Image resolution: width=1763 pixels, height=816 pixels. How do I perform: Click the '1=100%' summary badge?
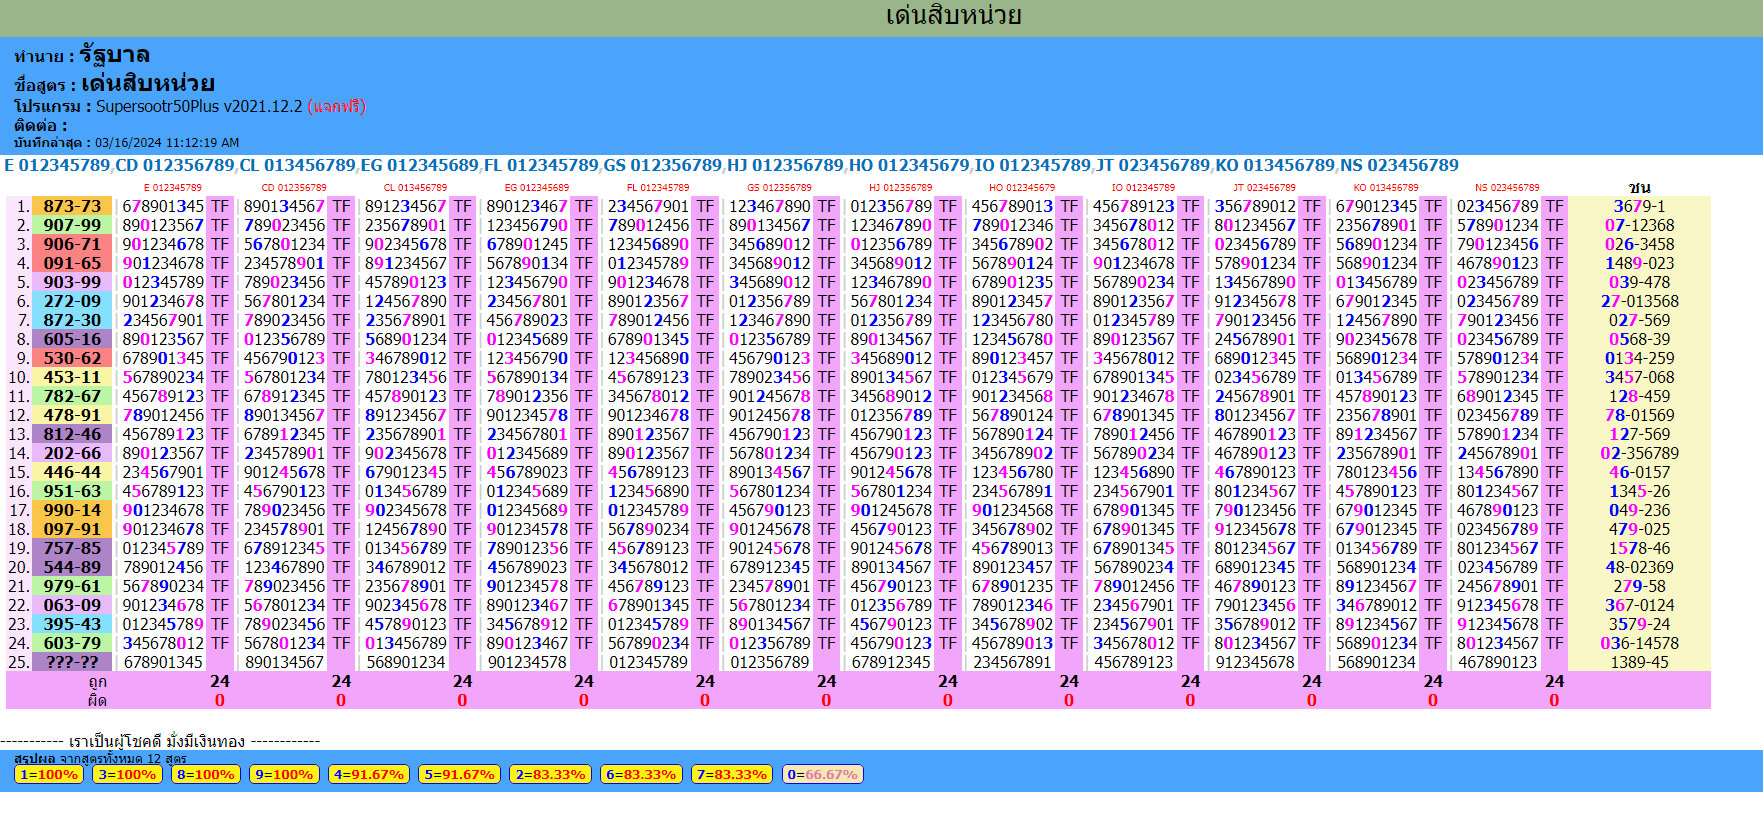tap(49, 775)
